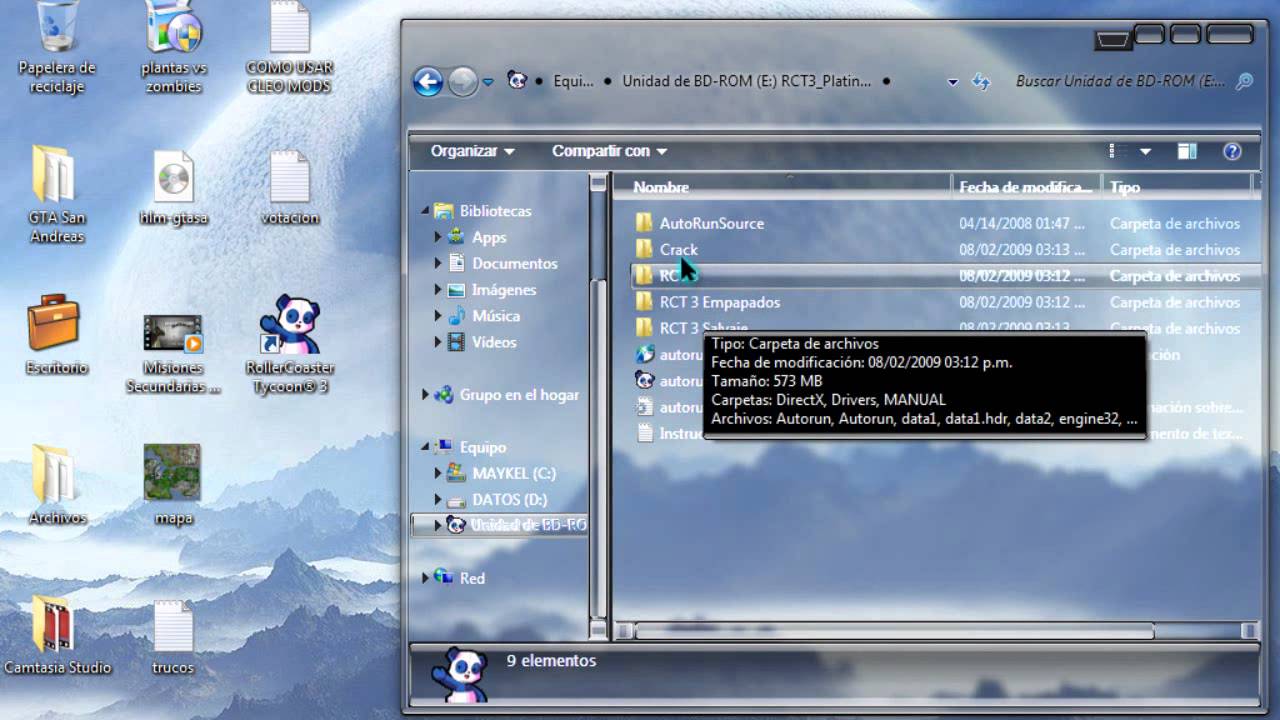Expand the Documentos library node
Image resolution: width=1280 pixels, height=720 pixels.
coord(438,263)
